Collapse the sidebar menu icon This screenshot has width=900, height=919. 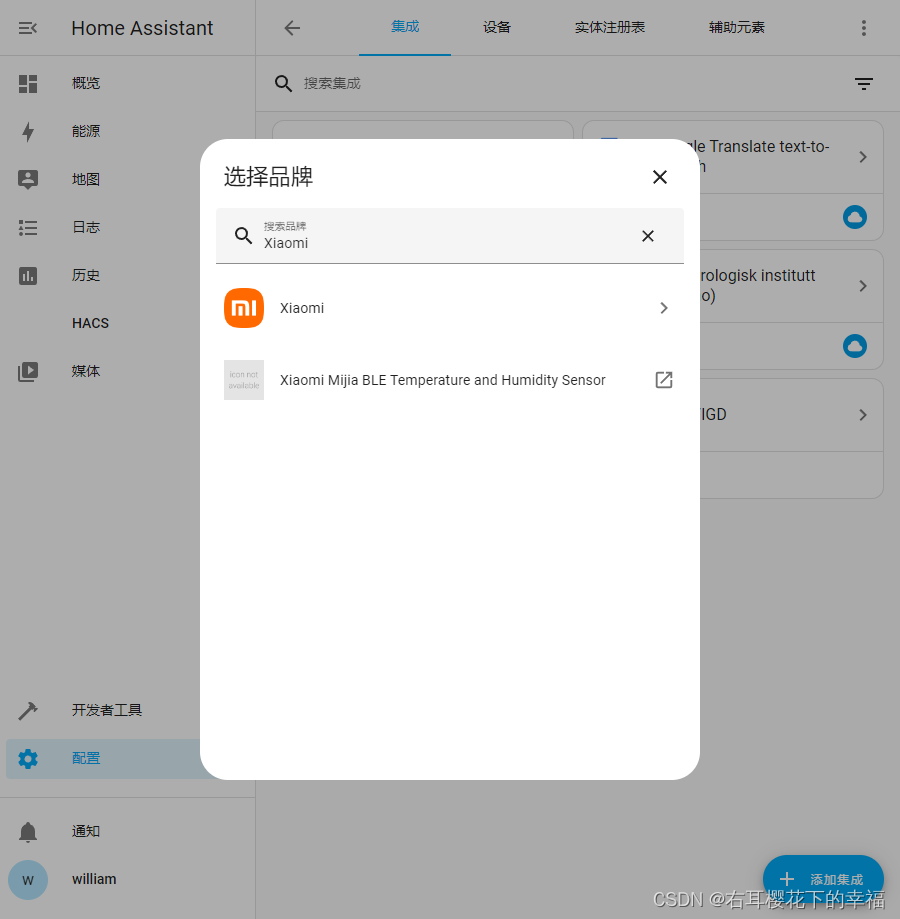pyautogui.click(x=28, y=28)
